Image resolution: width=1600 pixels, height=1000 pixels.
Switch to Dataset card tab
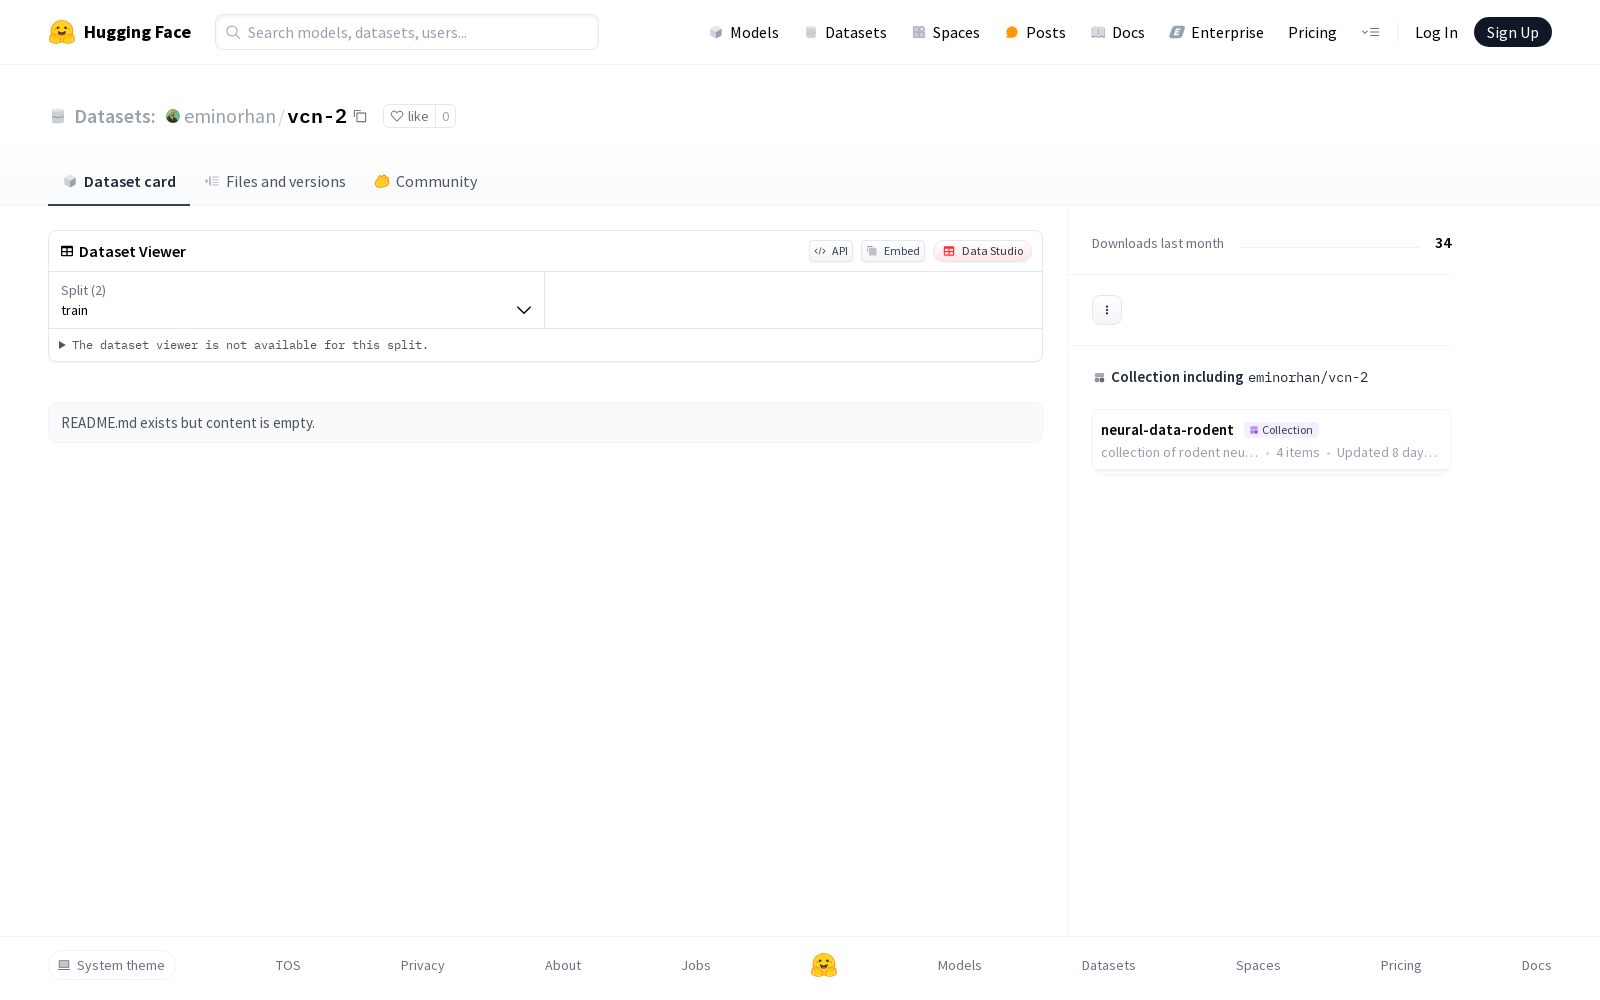(119, 181)
